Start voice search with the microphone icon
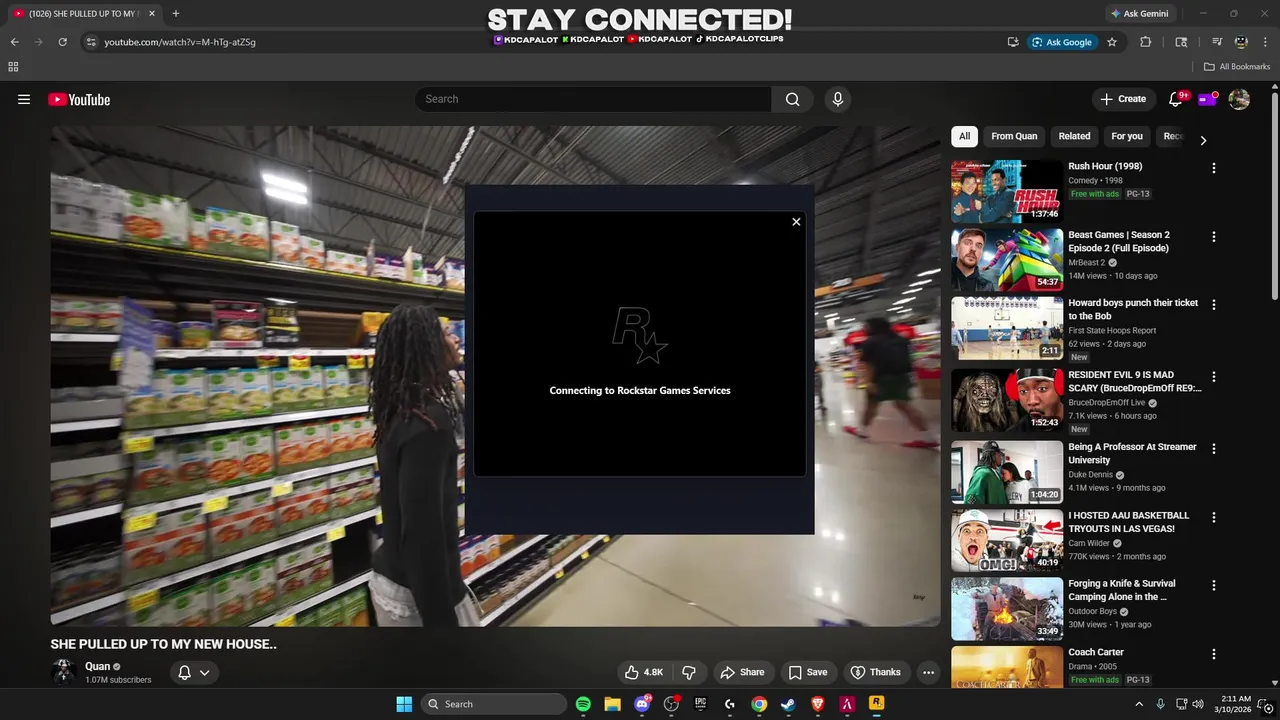 (x=838, y=99)
